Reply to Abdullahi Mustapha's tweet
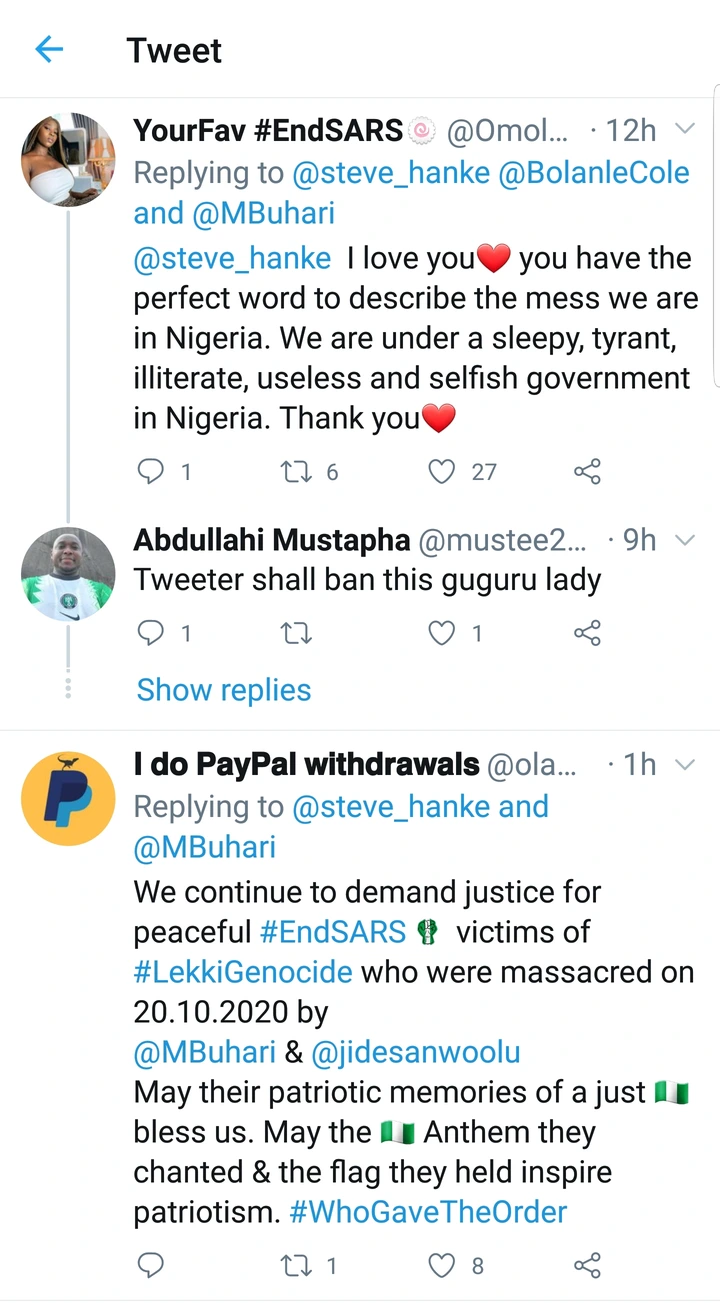The width and height of the screenshot is (720, 1304). pos(150,632)
